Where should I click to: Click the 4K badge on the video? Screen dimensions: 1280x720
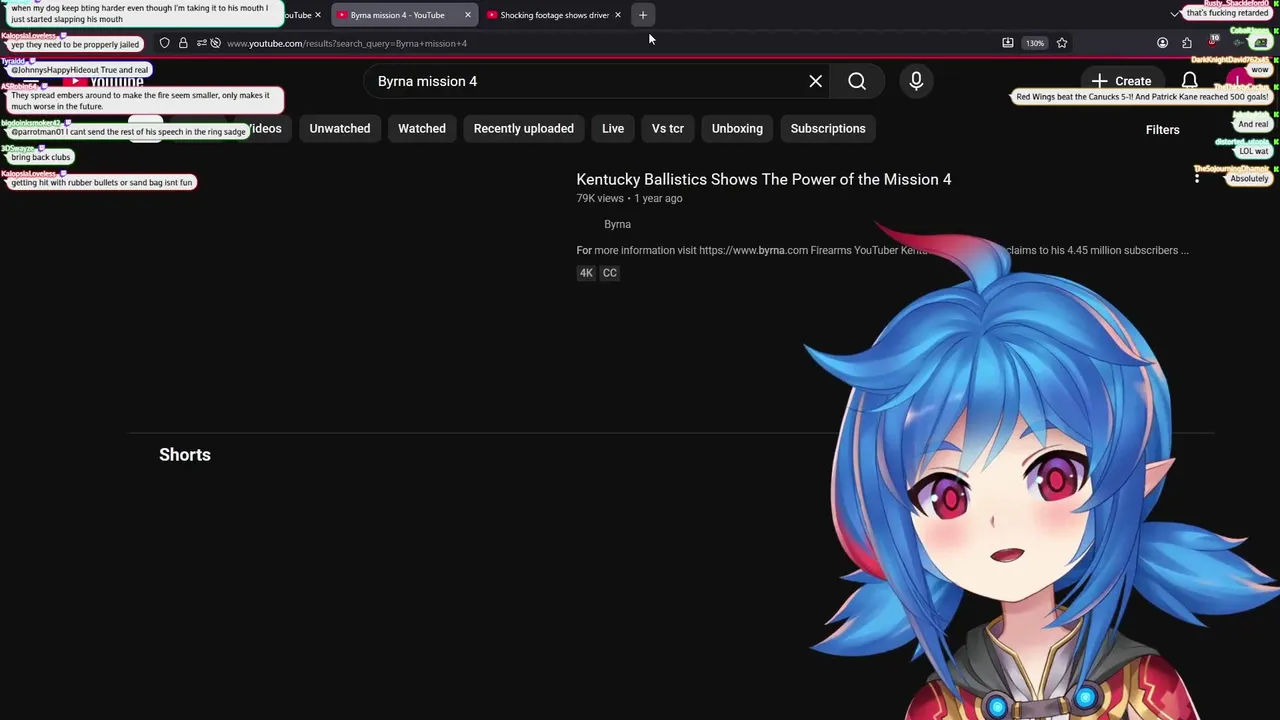coord(586,273)
